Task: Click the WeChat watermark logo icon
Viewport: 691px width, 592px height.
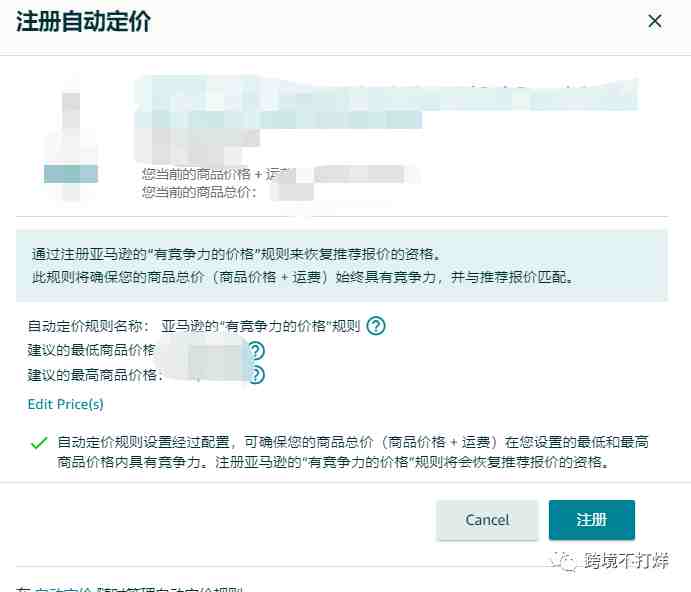Action: (565, 562)
